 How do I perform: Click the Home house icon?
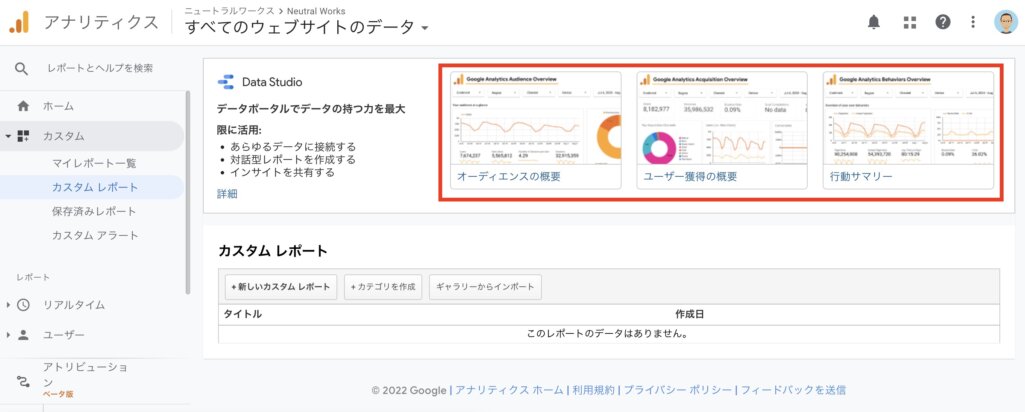click(x=23, y=106)
